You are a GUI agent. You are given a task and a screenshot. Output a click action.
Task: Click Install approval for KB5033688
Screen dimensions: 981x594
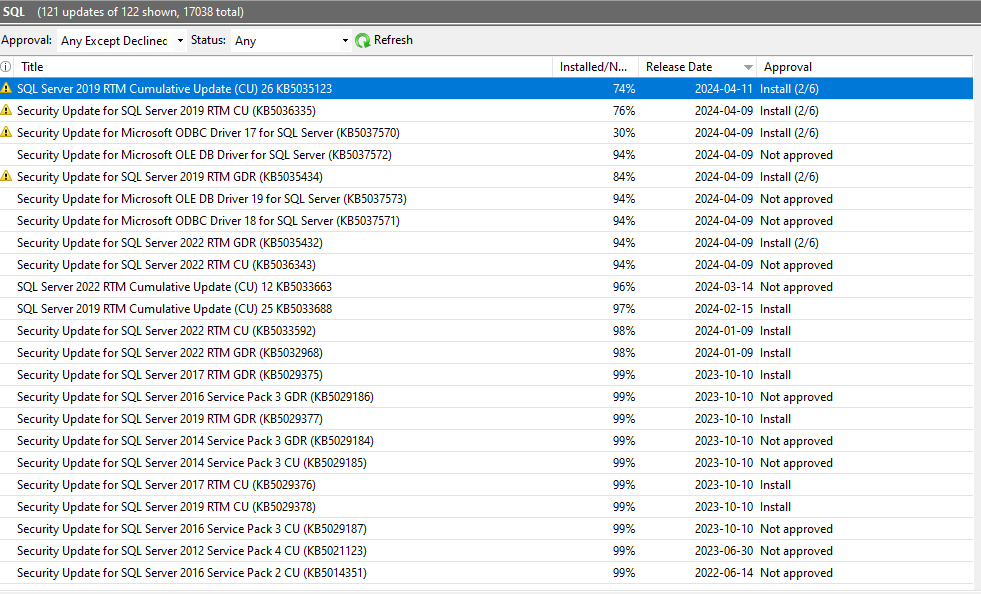pyautogui.click(x=775, y=309)
